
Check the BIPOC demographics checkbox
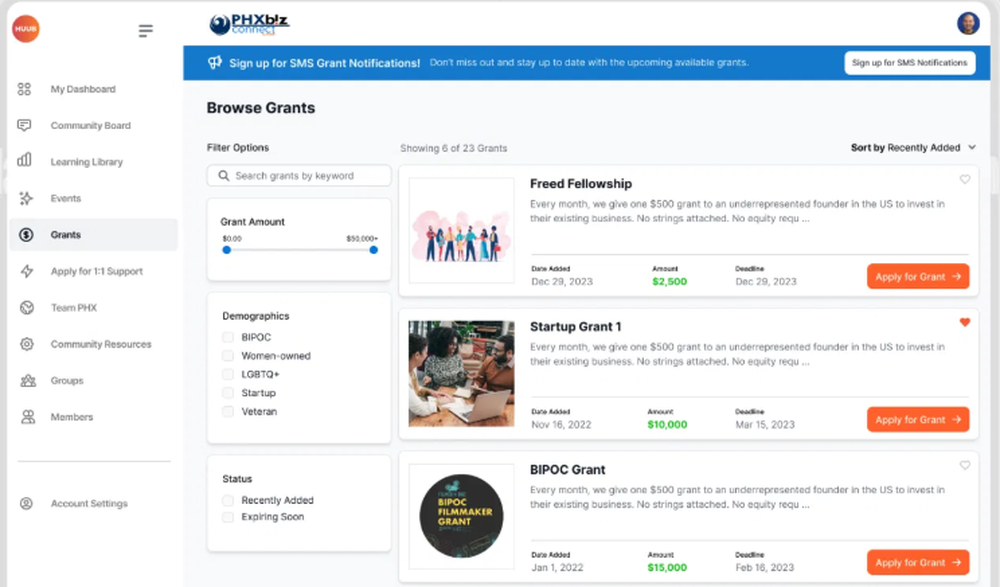click(228, 337)
